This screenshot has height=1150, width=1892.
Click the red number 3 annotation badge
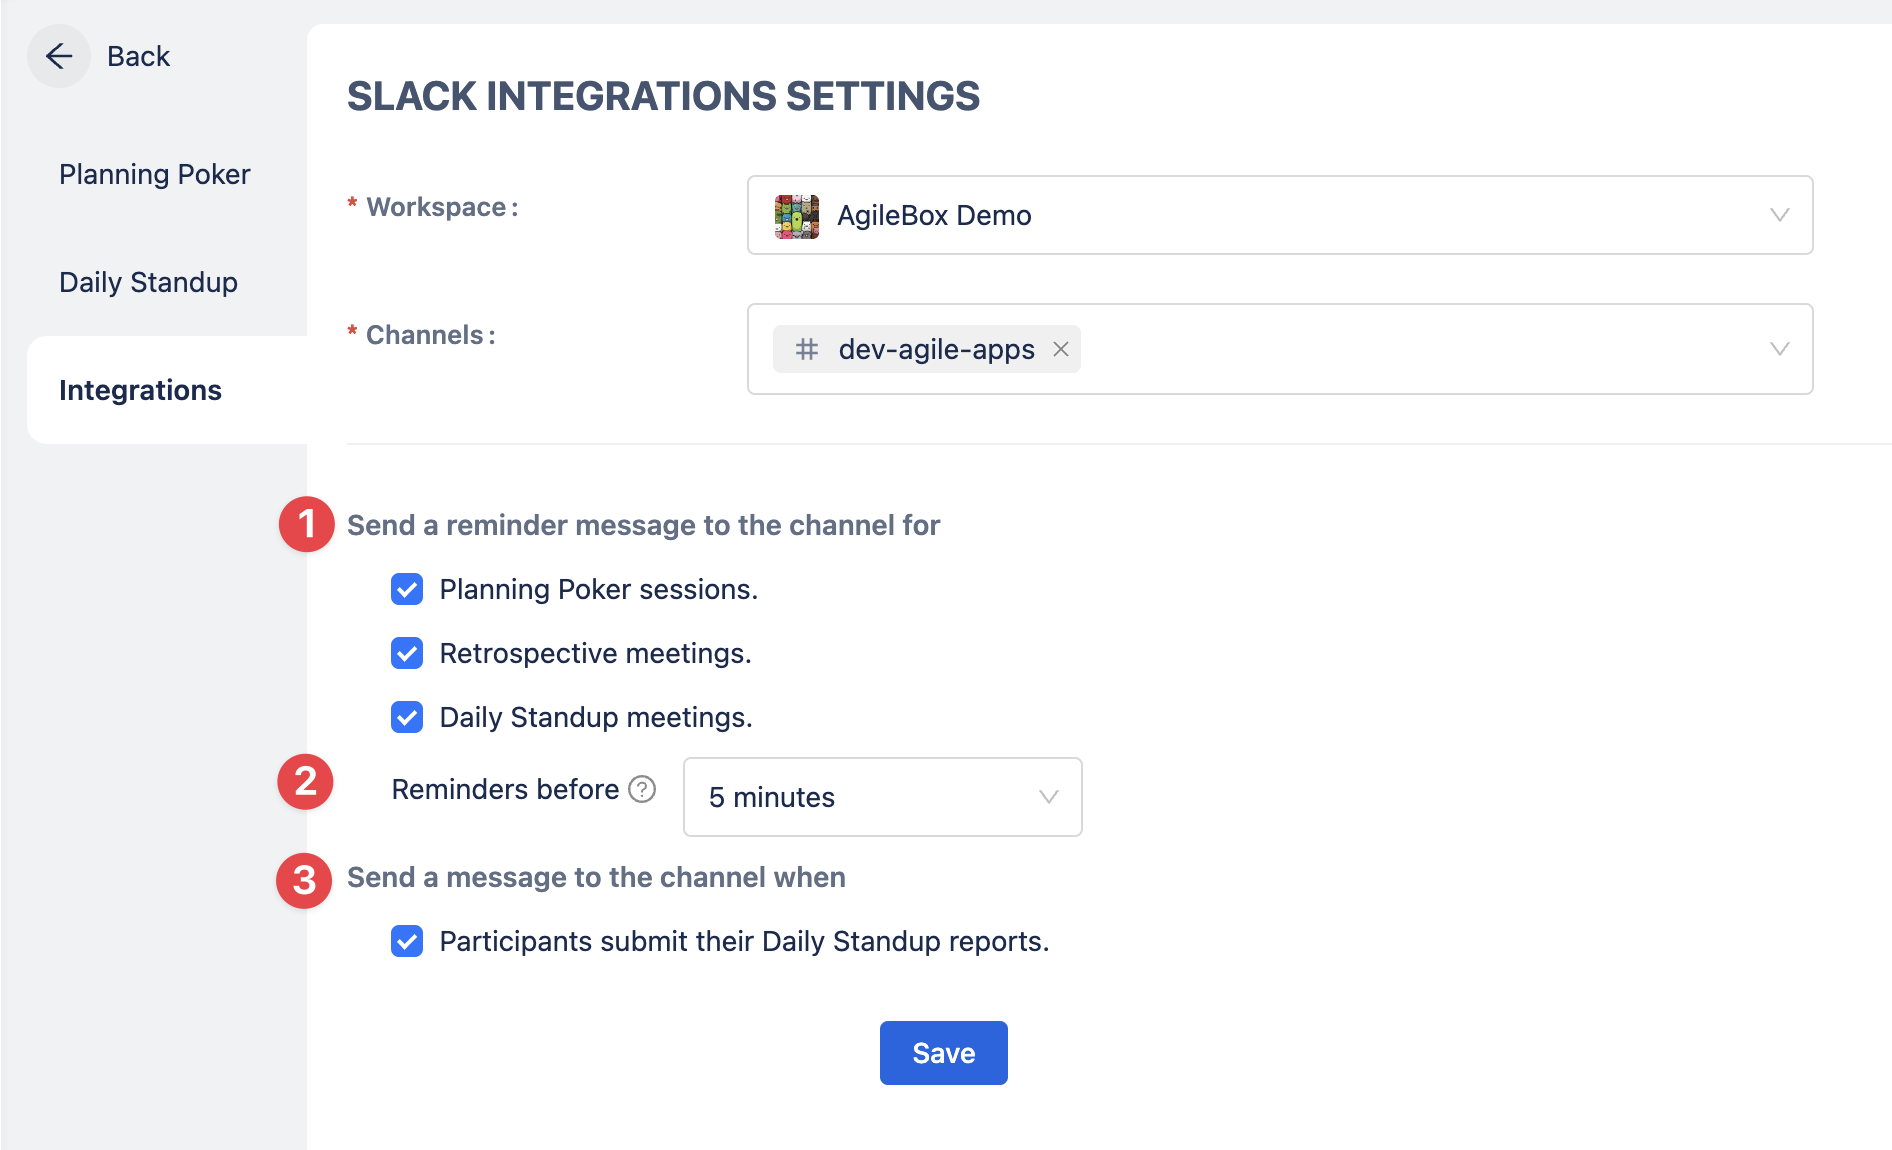pos(304,880)
